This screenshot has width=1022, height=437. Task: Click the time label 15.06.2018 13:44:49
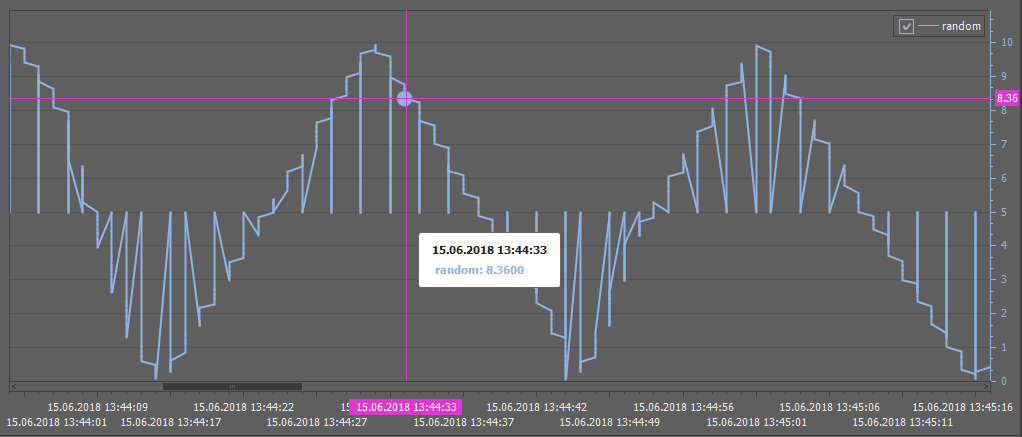coord(609,421)
